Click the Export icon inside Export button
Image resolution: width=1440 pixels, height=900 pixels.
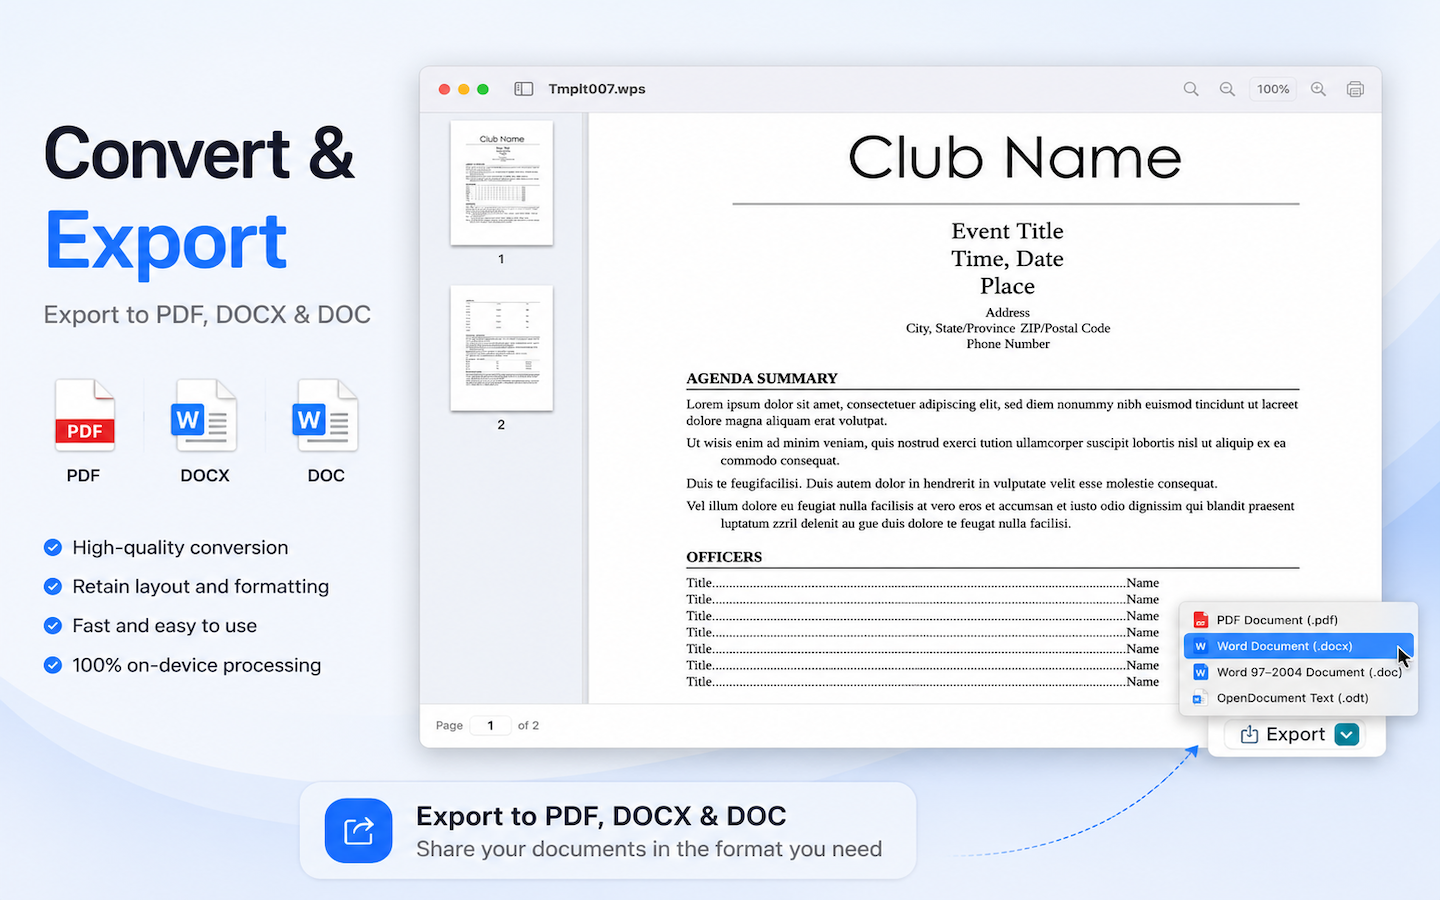pos(1249,734)
